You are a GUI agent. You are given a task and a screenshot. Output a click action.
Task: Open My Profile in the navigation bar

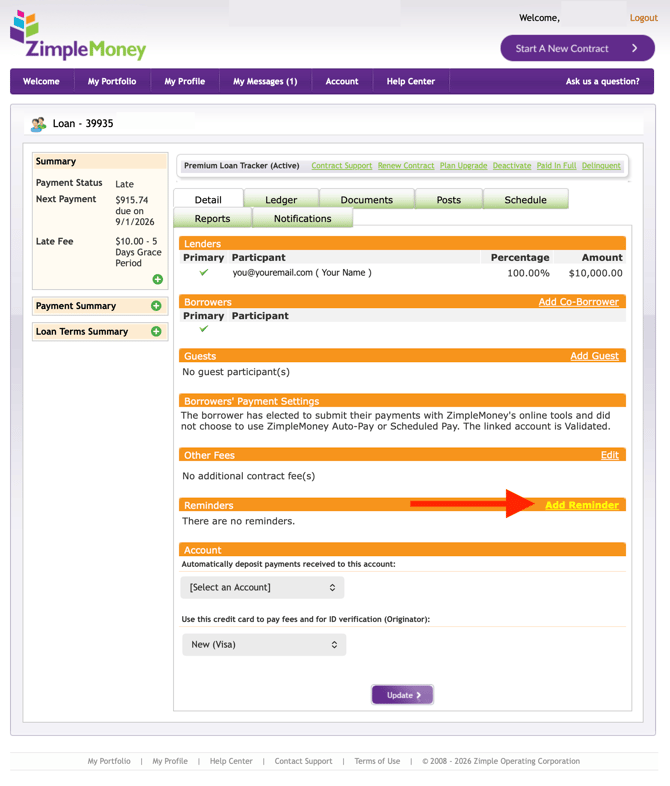point(185,81)
